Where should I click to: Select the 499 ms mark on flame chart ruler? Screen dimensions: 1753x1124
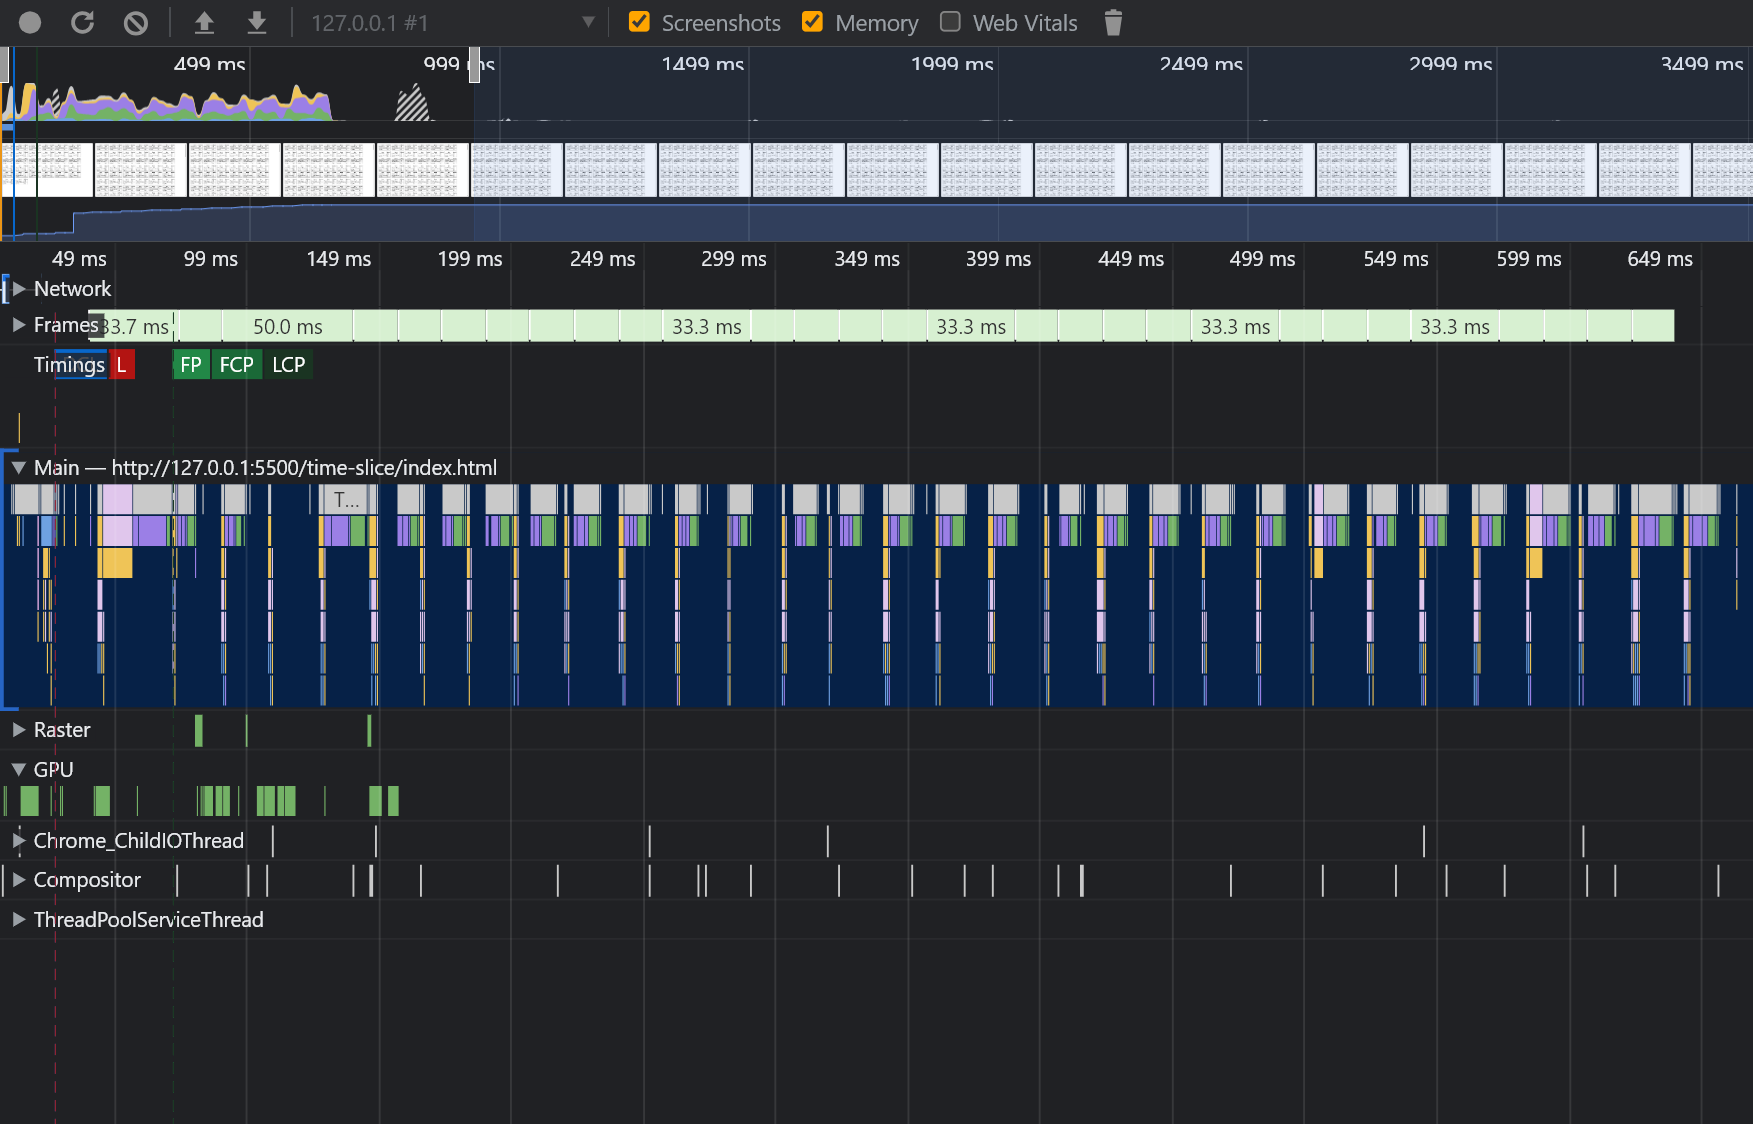coord(1262,259)
